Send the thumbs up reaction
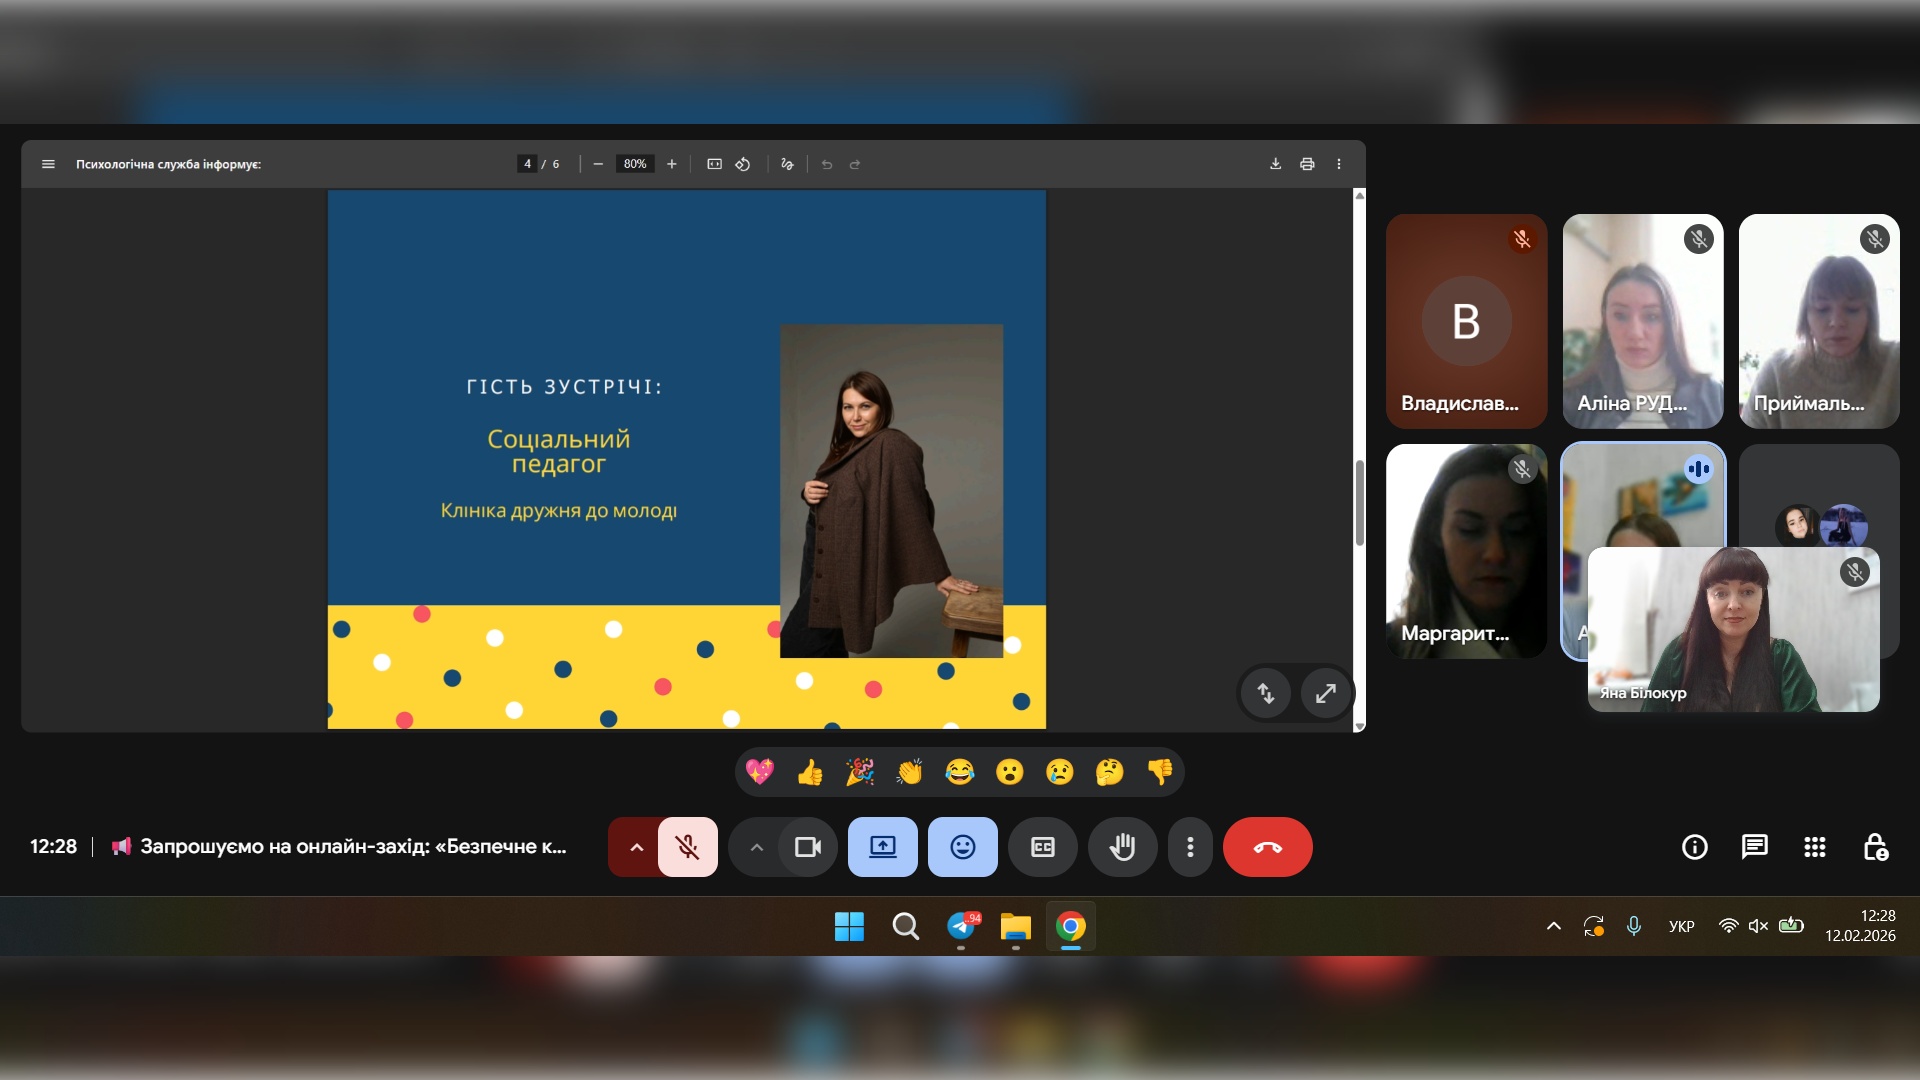 [x=810, y=772]
